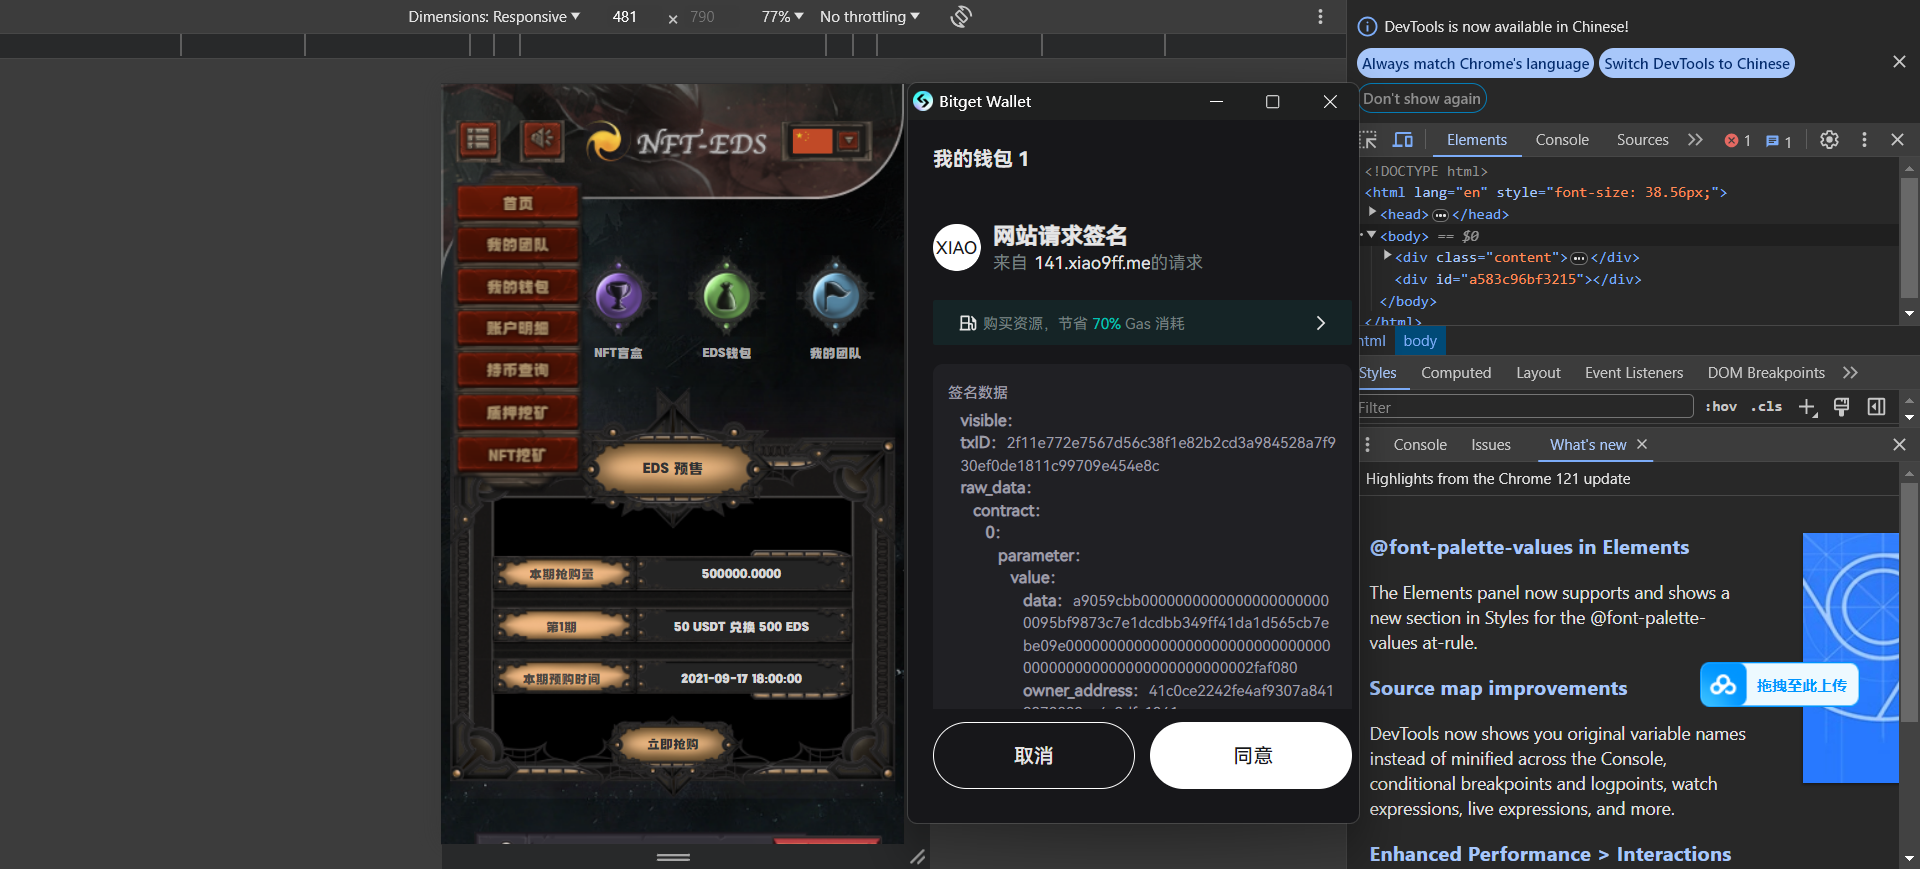
Task: Open the No throttling dropdown
Action: (869, 17)
